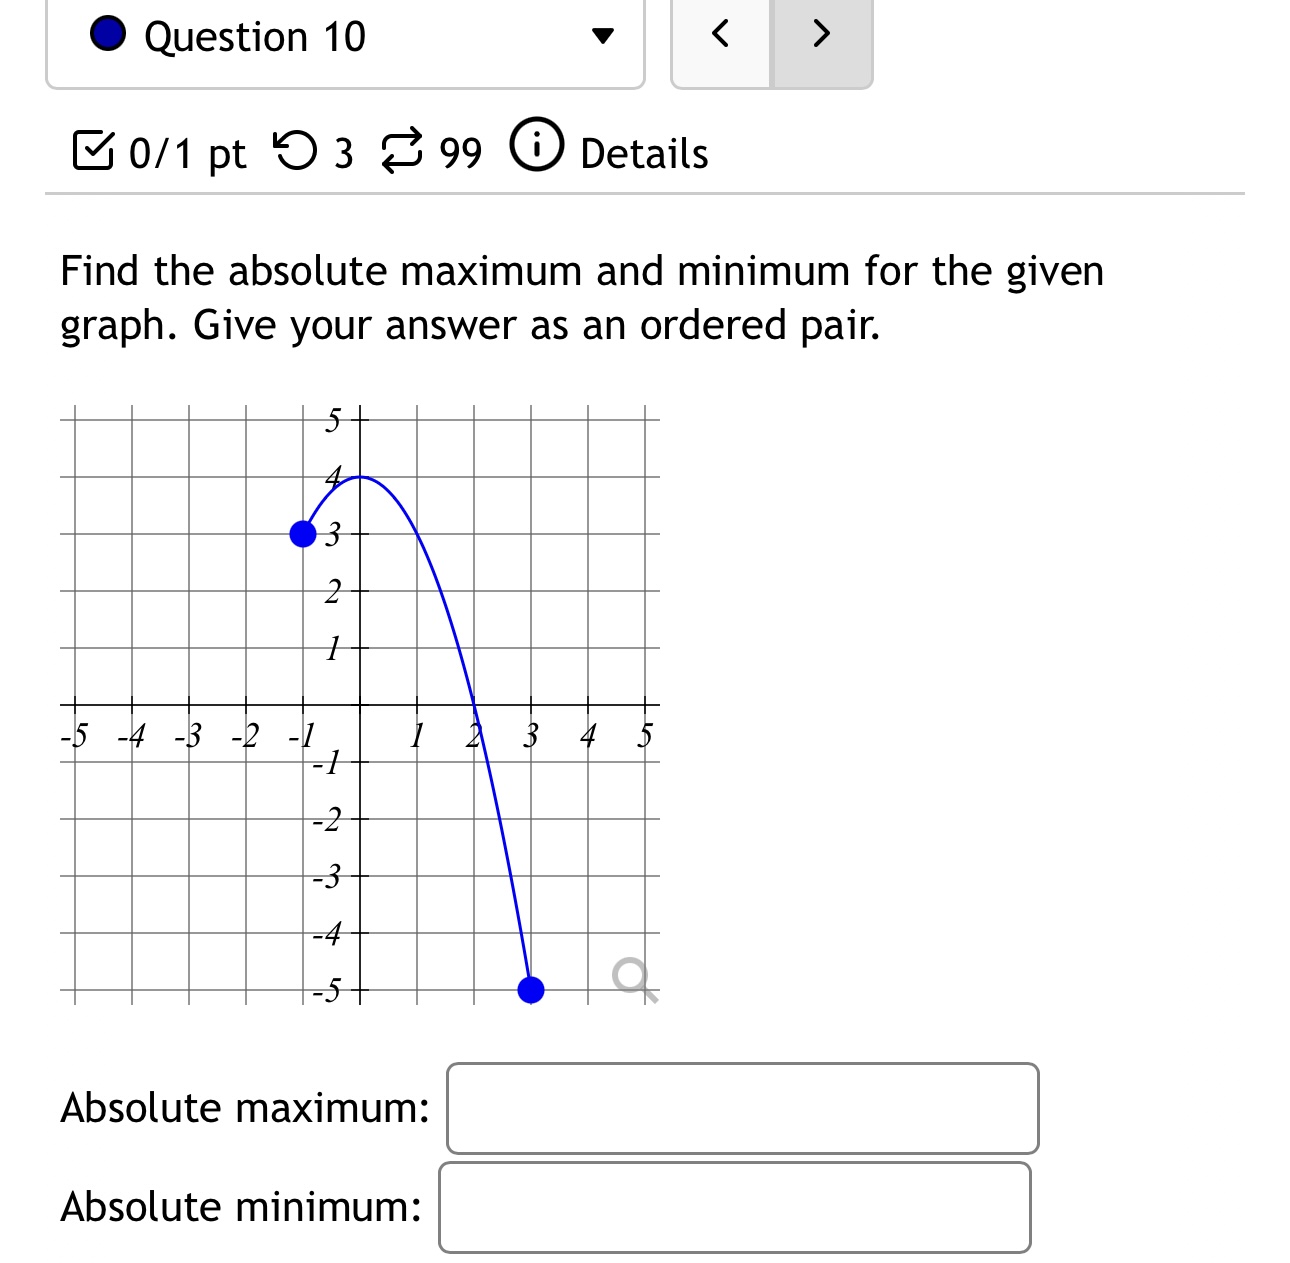Click the blue status dot beside Question 10

(x=106, y=35)
